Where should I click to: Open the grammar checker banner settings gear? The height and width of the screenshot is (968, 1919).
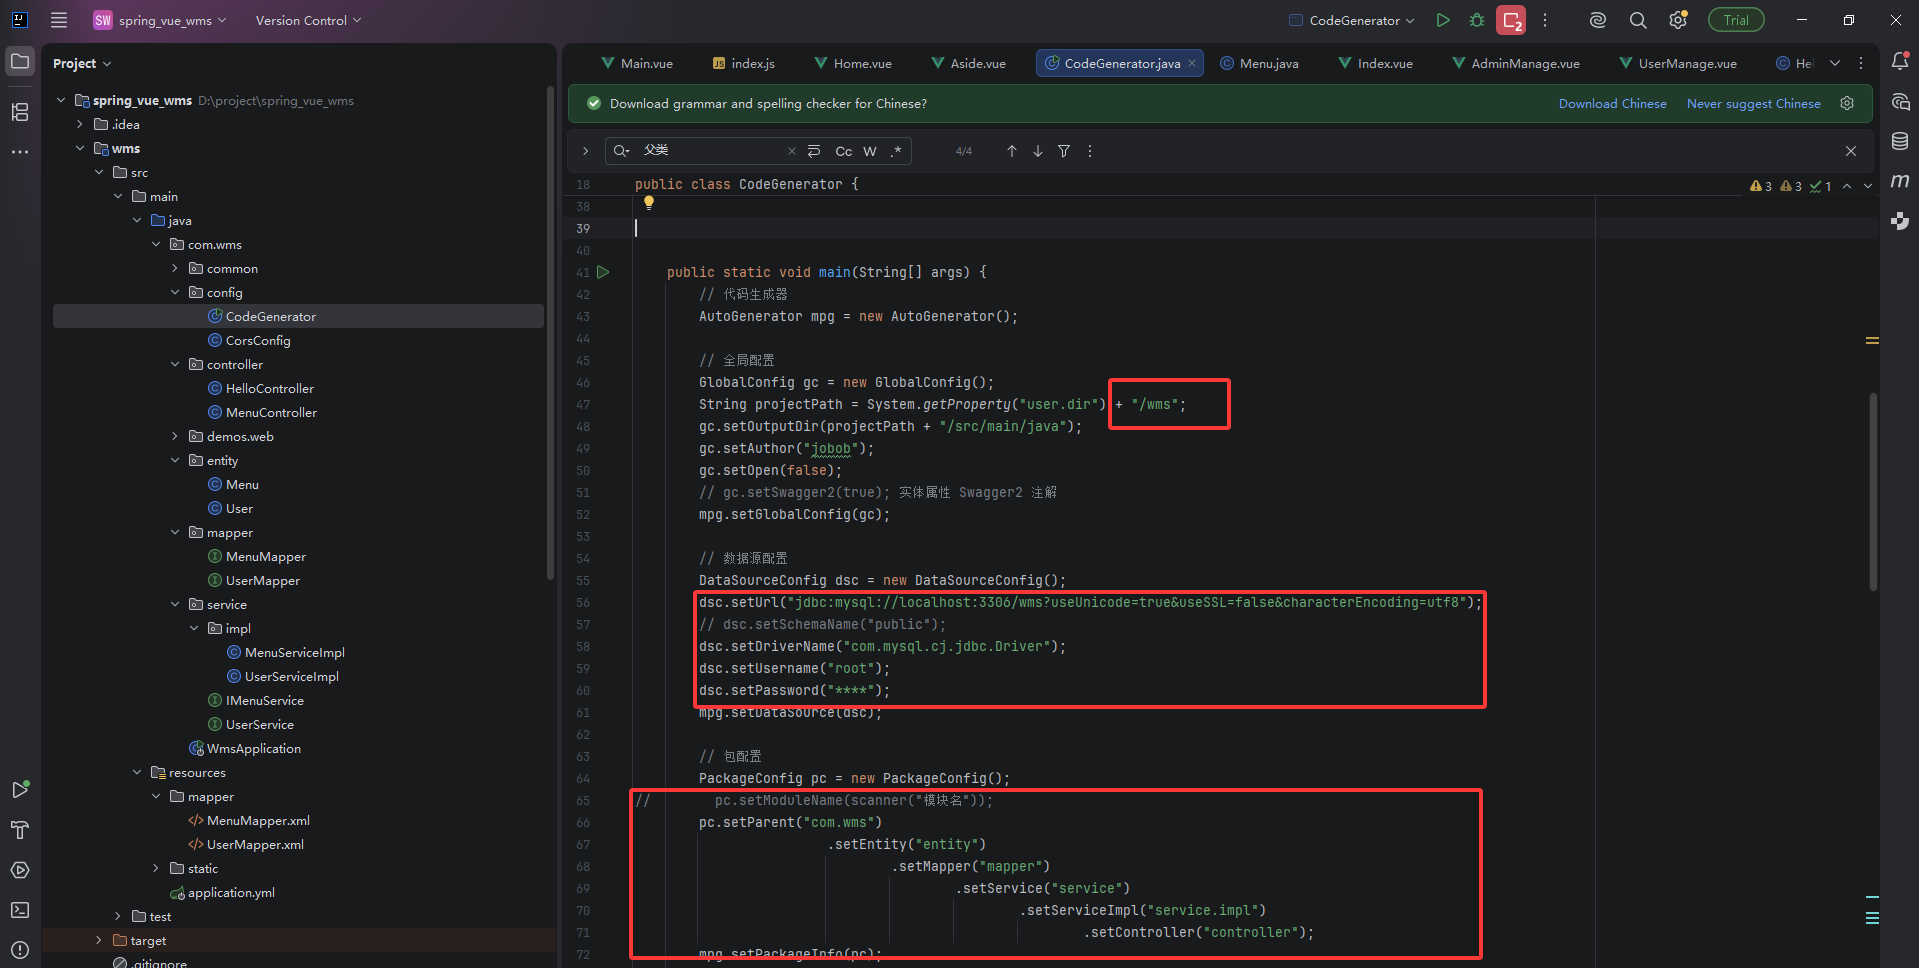(x=1847, y=103)
